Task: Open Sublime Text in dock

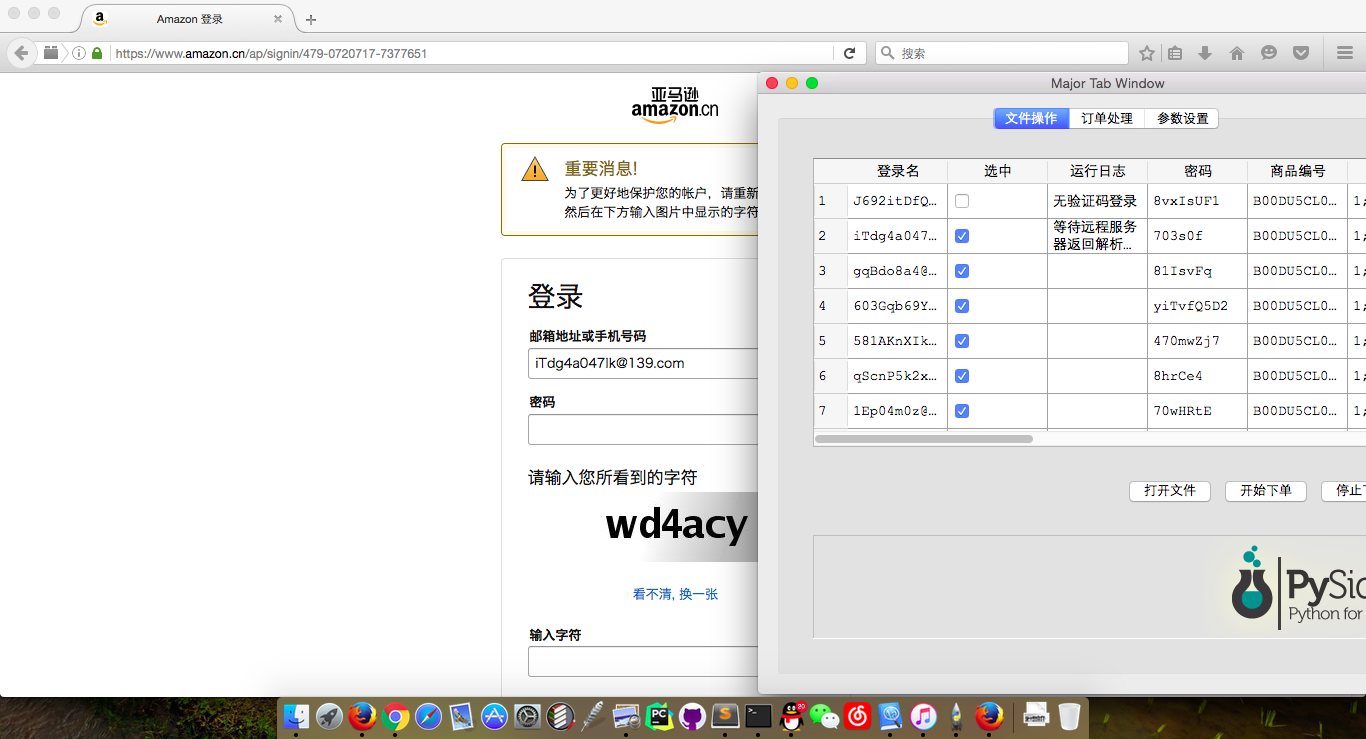Action: click(x=725, y=716)
